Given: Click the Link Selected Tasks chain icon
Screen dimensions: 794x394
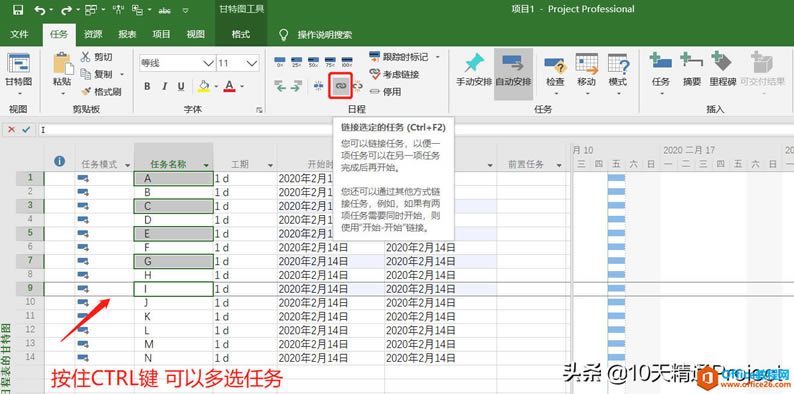Looking at the screenshot, I should point(340,87).
